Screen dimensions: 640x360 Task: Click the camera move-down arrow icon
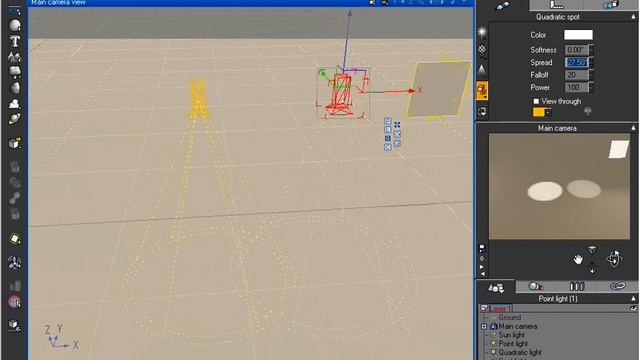(592, 269)
